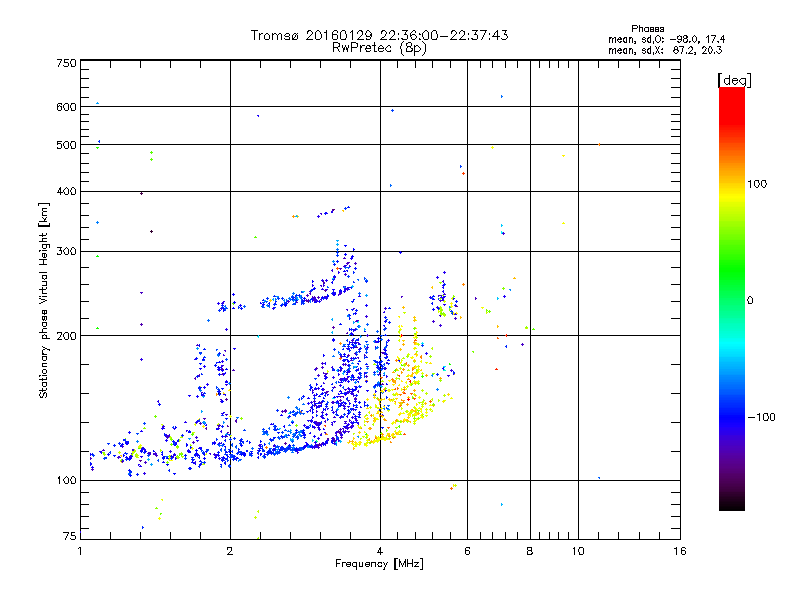800x600 pixels.
Task: Click the x-axis tick label '4'
Action: coord(380,551)
